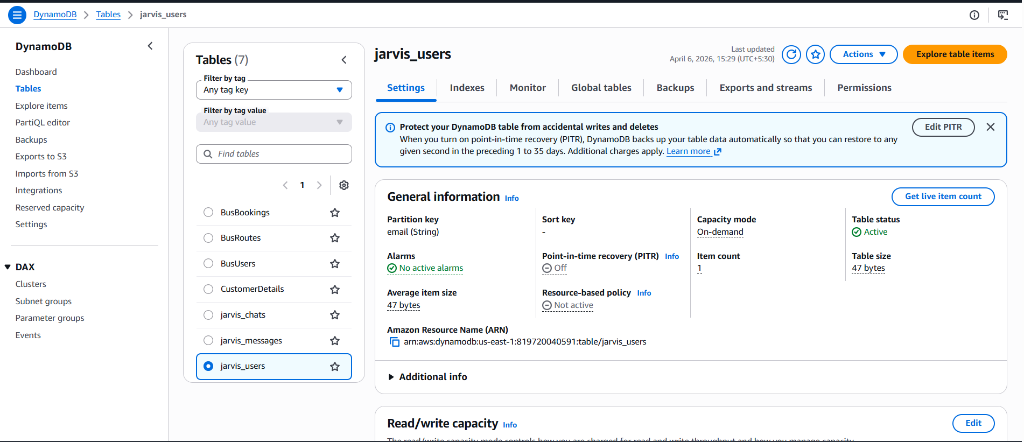This screenshot has width=1024, height=442.
Task: Collapse the DAX navigation section
Action: pos(8,267)
